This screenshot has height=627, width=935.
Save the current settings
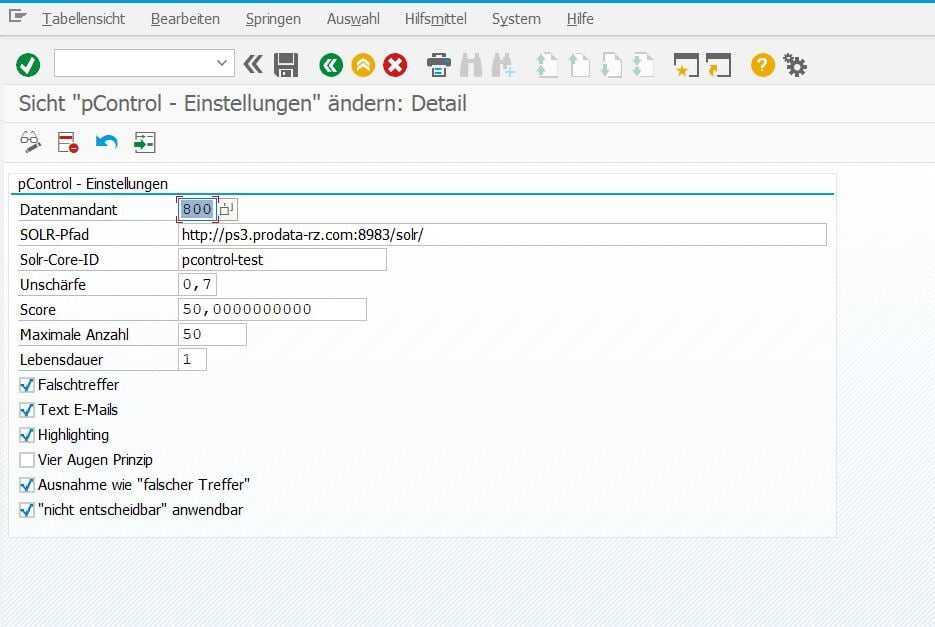coord(287,64)
